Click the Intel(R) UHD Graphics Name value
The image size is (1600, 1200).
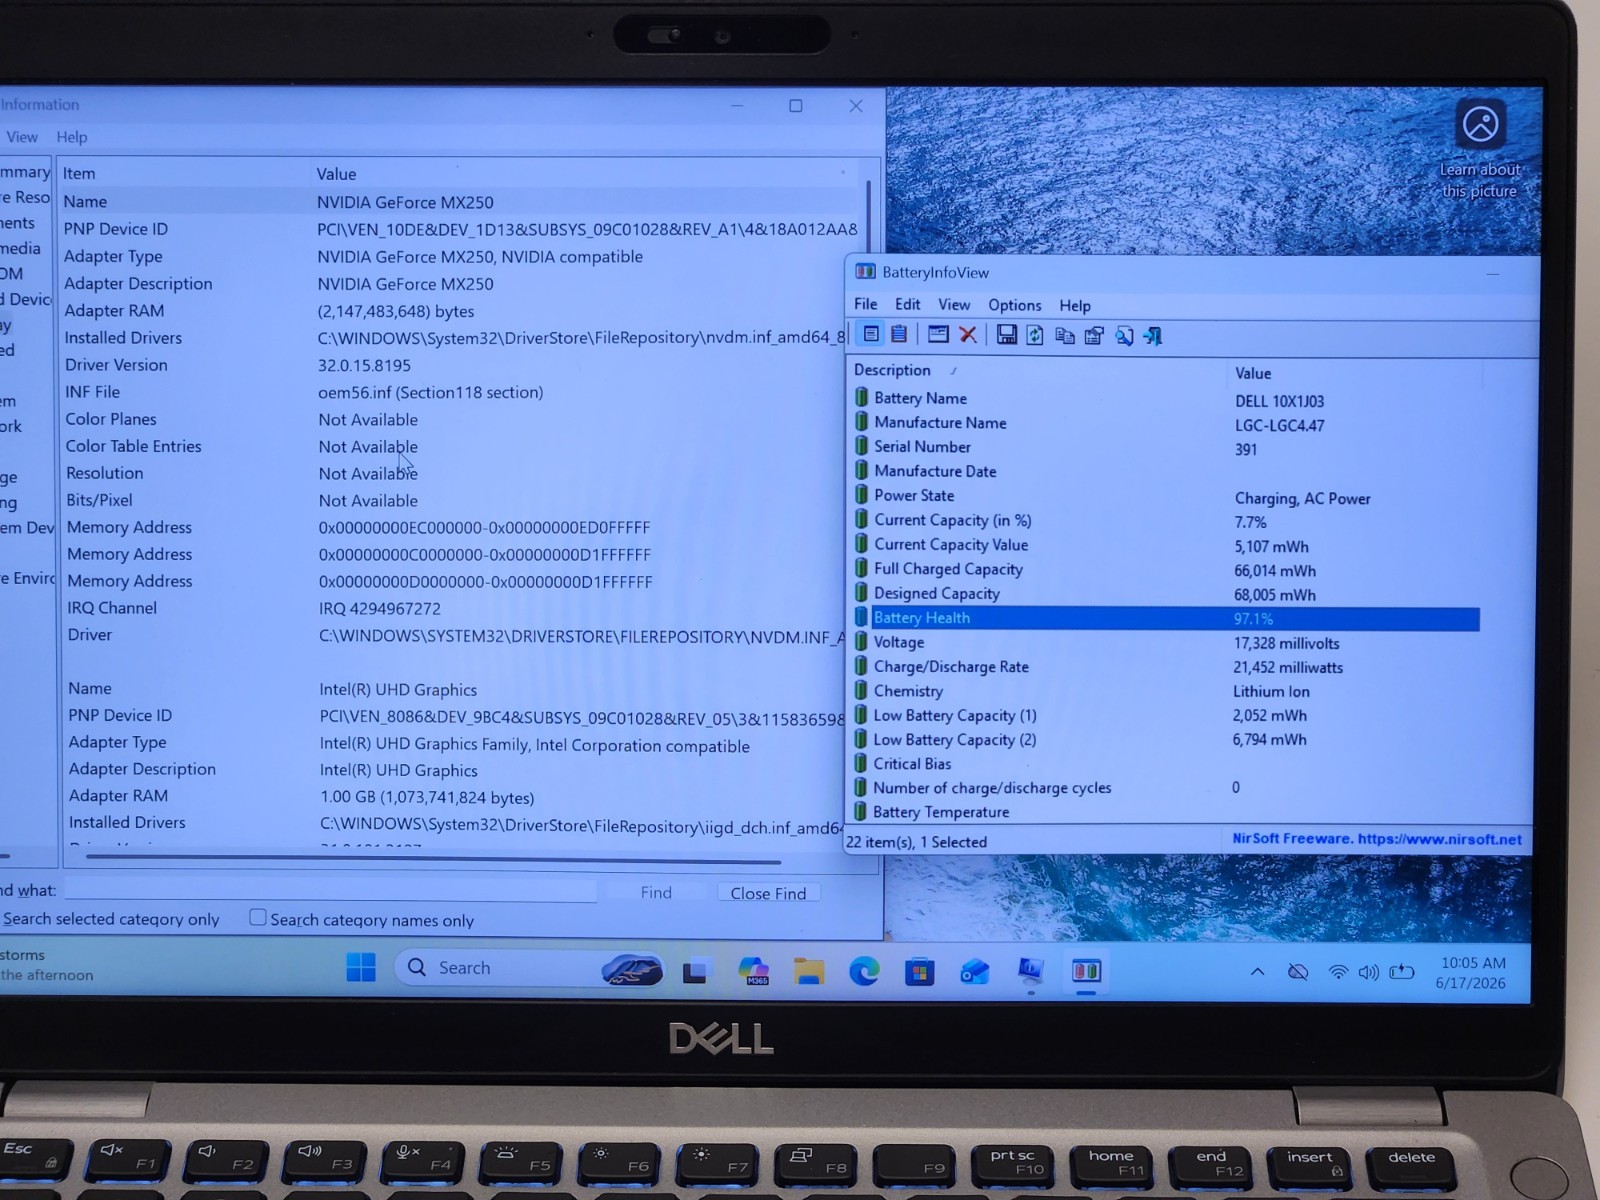pos(398,690)
